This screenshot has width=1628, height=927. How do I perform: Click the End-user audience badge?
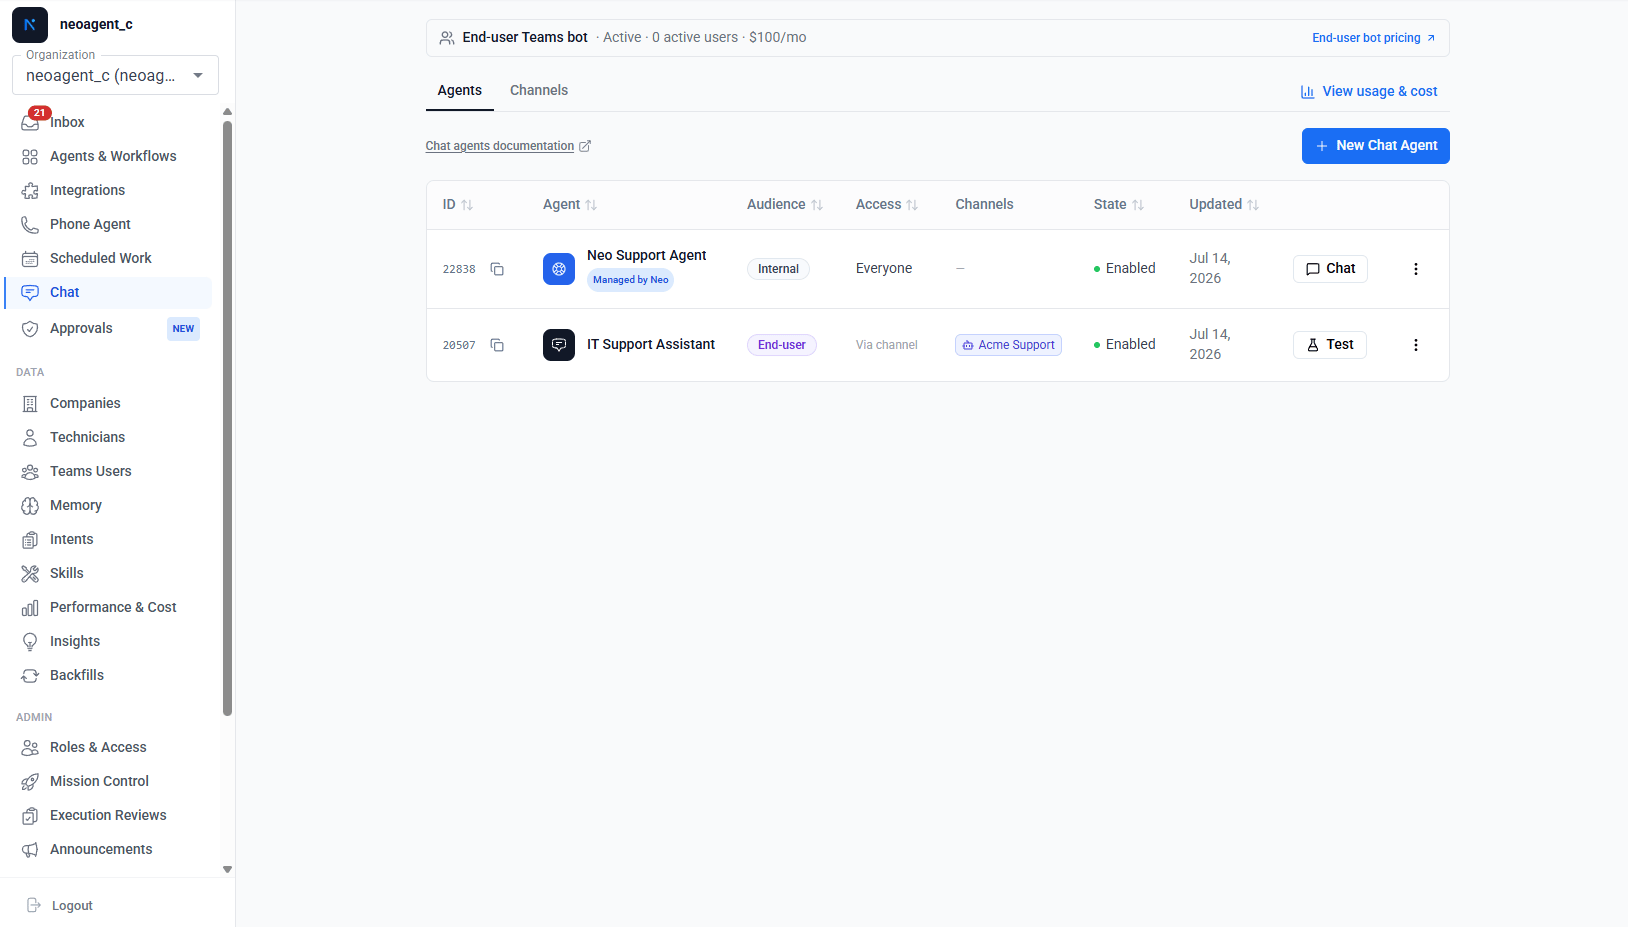[782, 345]
